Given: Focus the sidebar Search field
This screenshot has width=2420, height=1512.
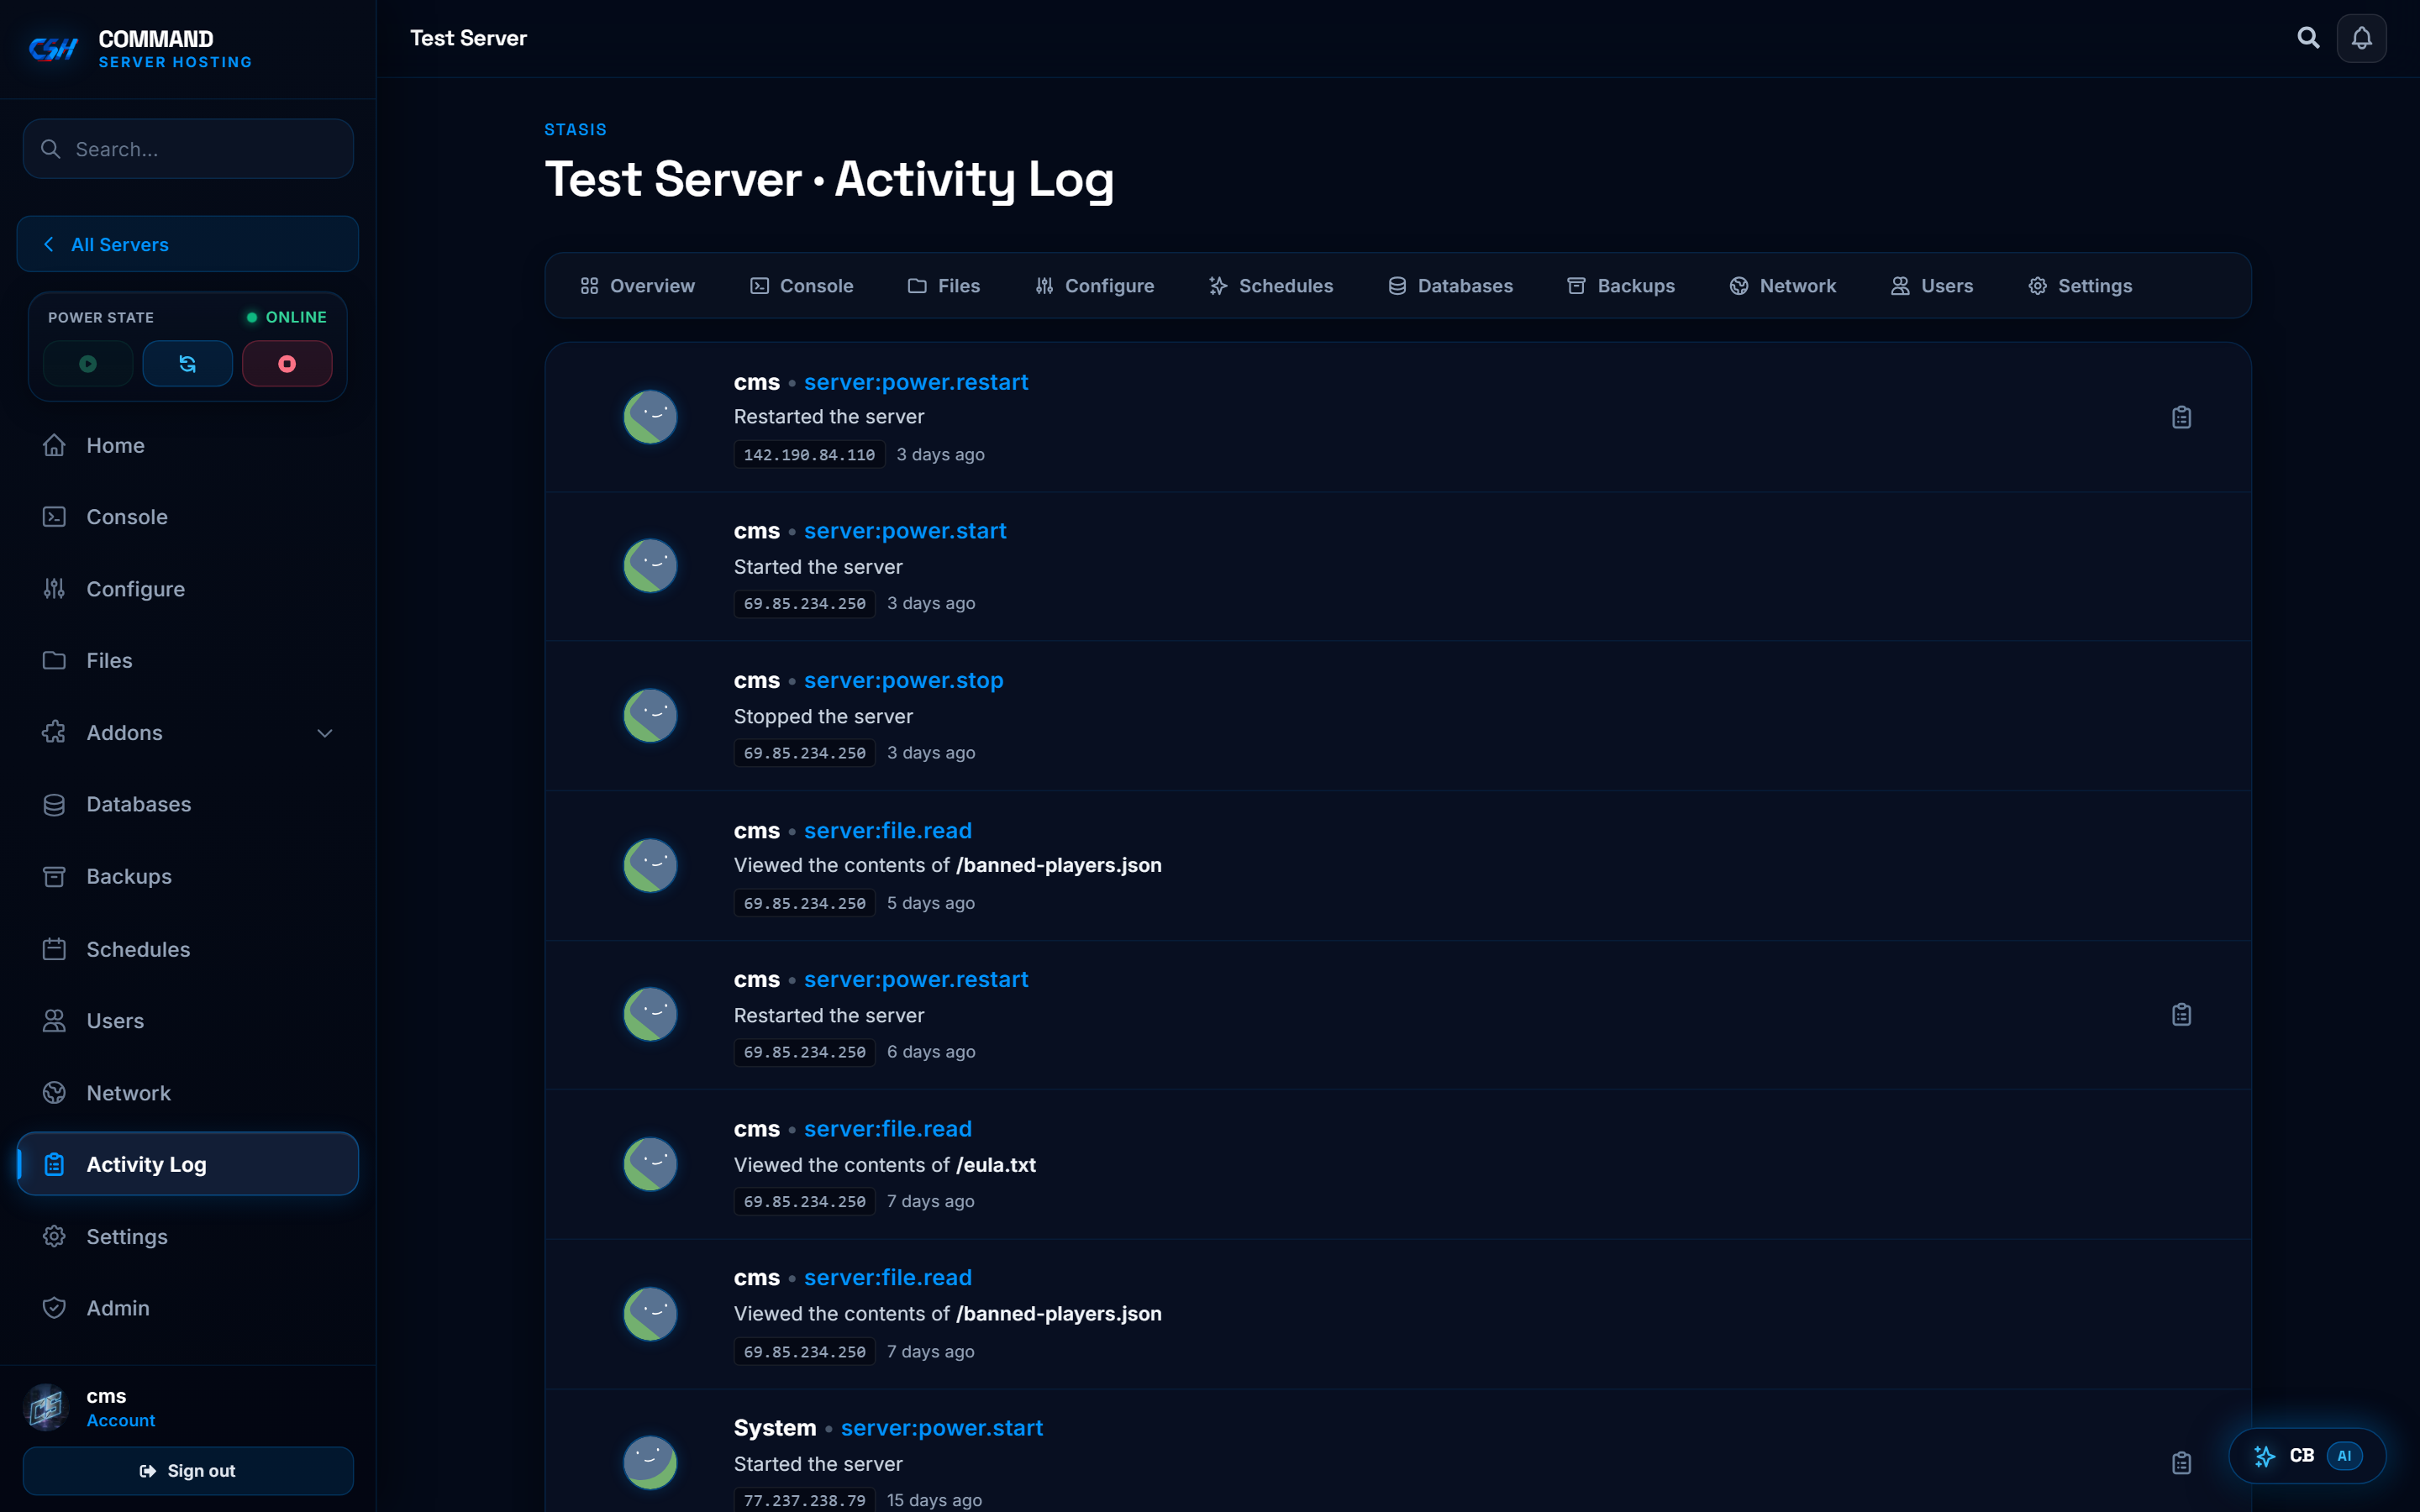Looking at the screenshot, I should (188, 149).
